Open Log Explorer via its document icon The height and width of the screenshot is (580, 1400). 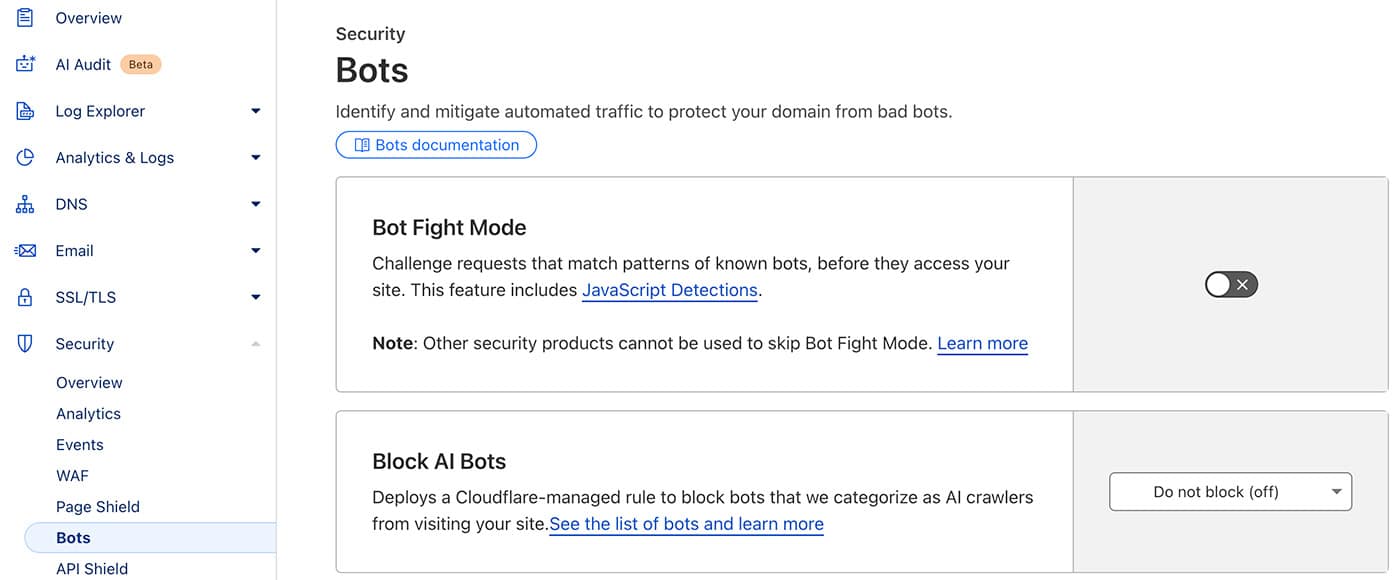coord(25,110)
